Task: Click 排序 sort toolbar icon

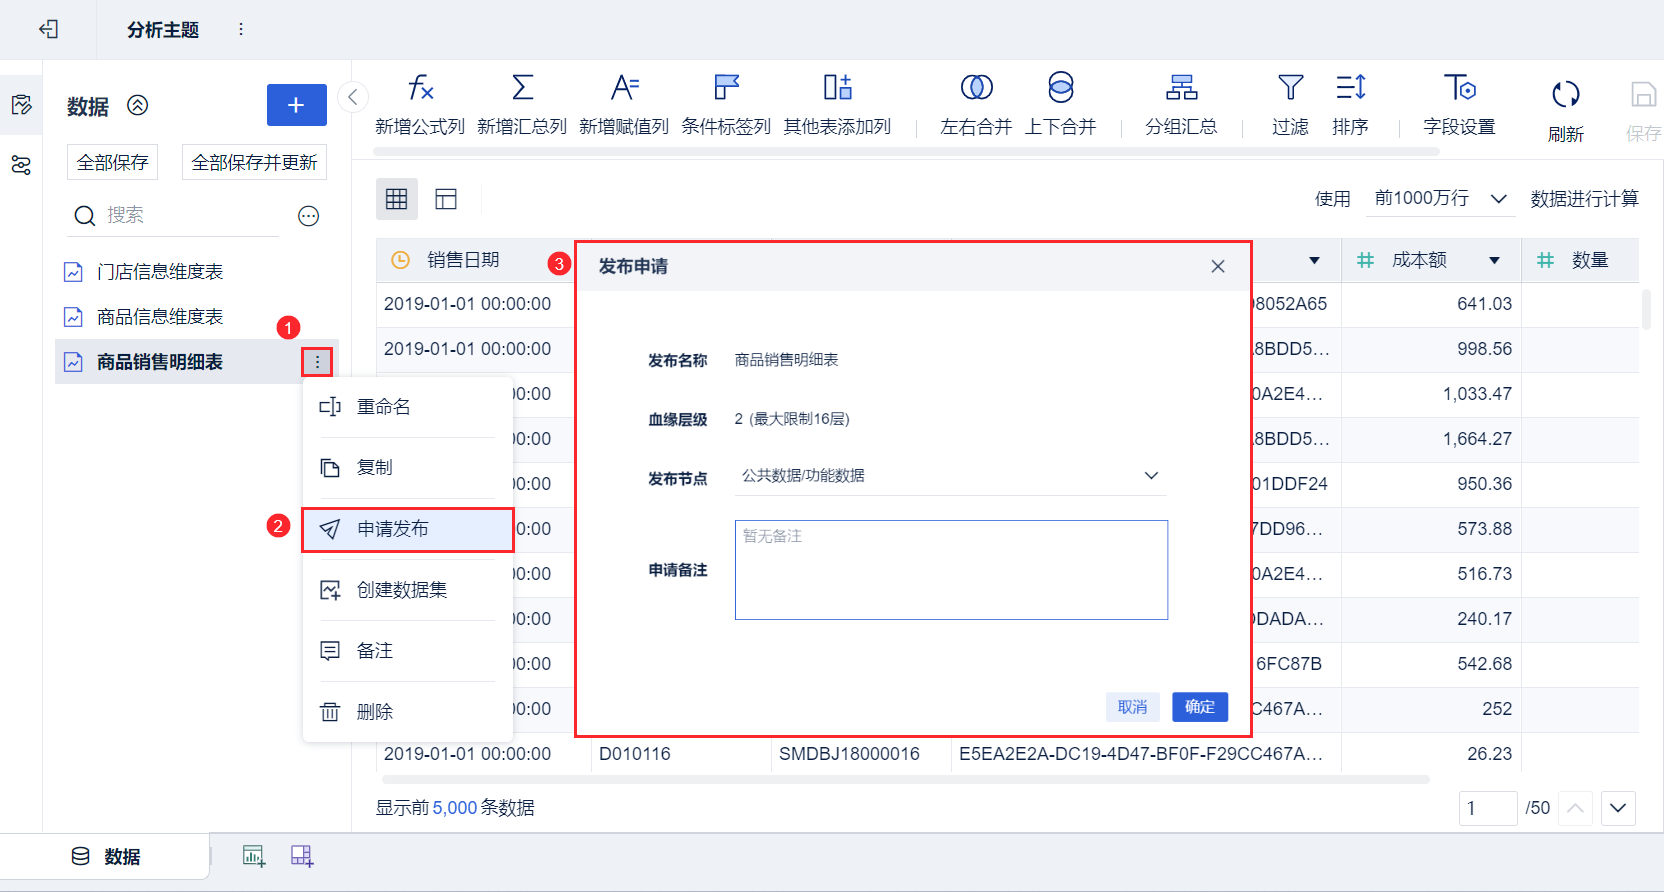Action: pyautogui.click(x=1350, y=104)
